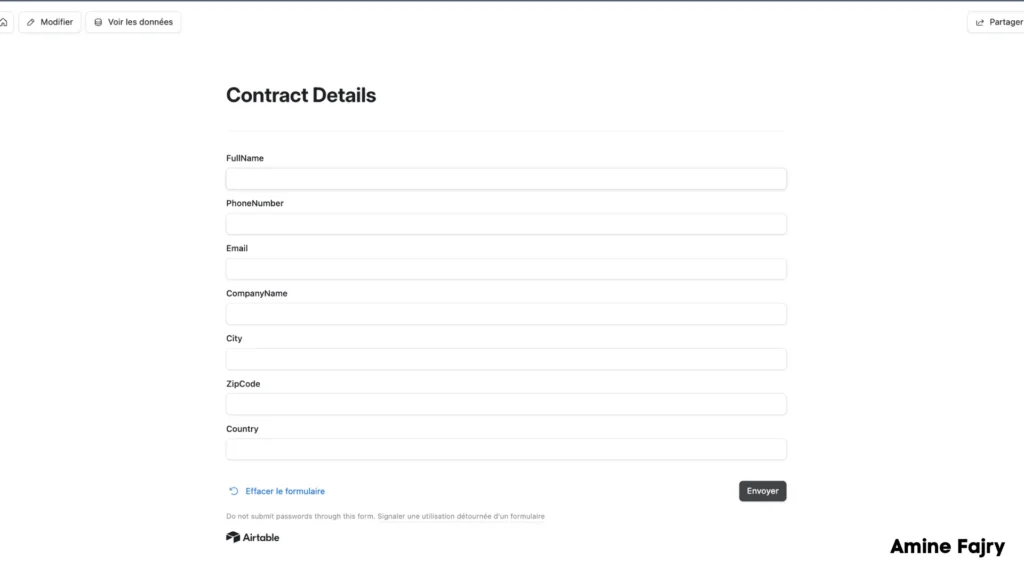Click the Airtable logo icon
The height and width of the screenshot is (576, 1024).
pyautogui.click(x=233, y=537)
